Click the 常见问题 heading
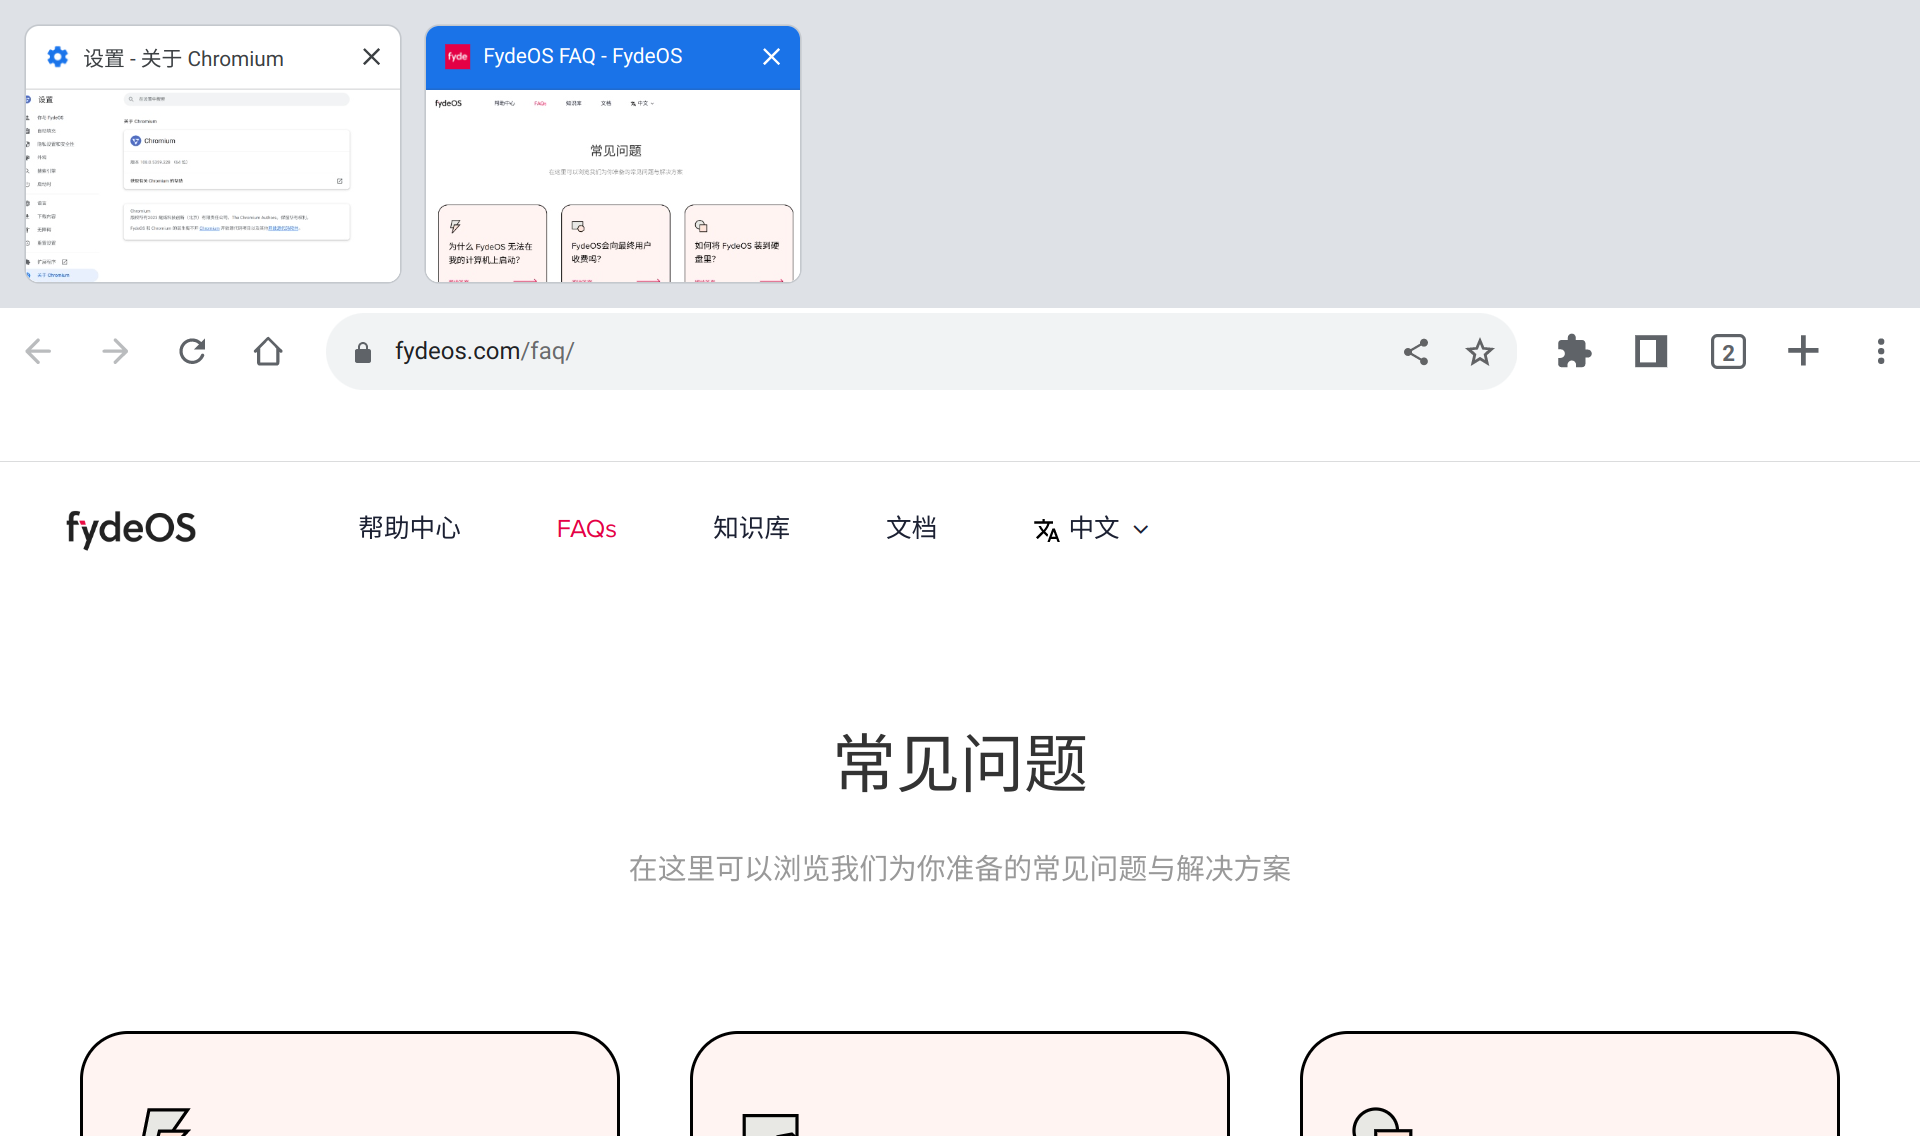This screenshot has height=1136, width=1920. [x=960, y=764]
